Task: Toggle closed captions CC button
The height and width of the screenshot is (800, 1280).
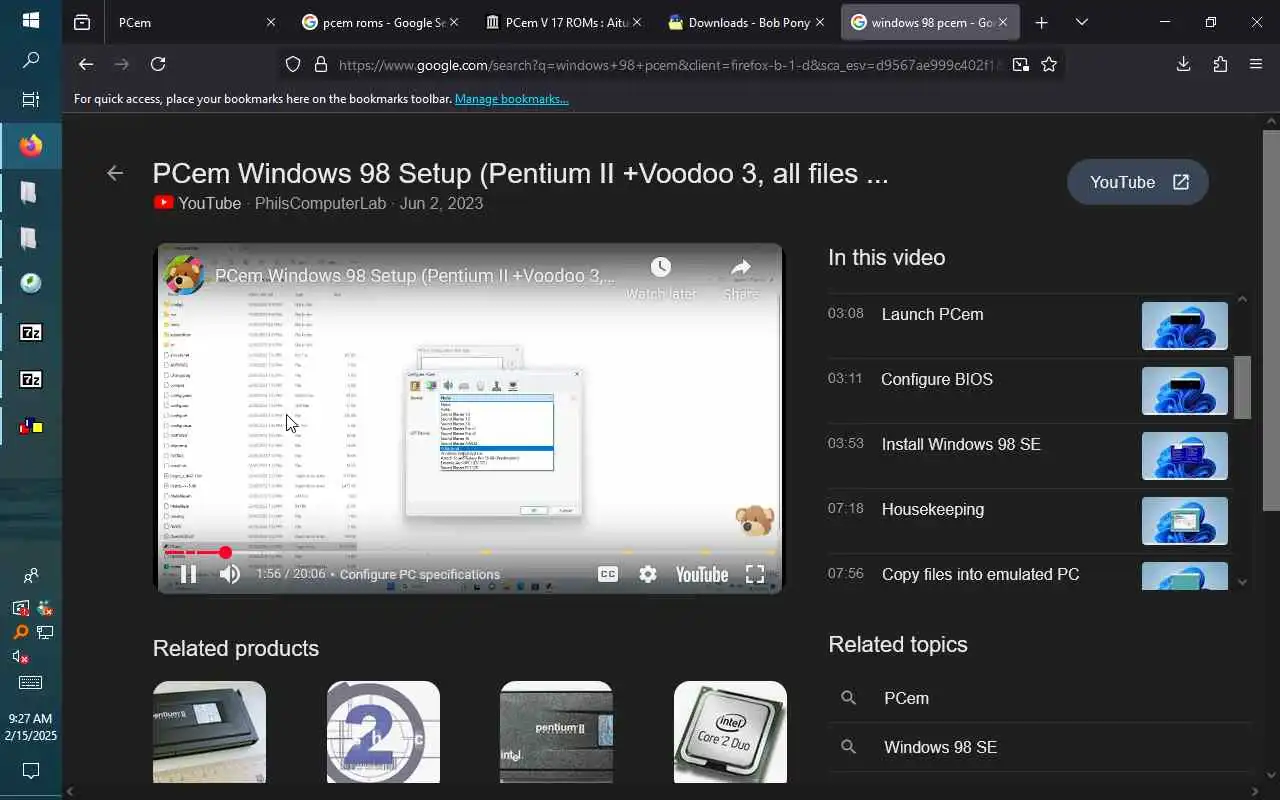Action: [x=607, y=574]
